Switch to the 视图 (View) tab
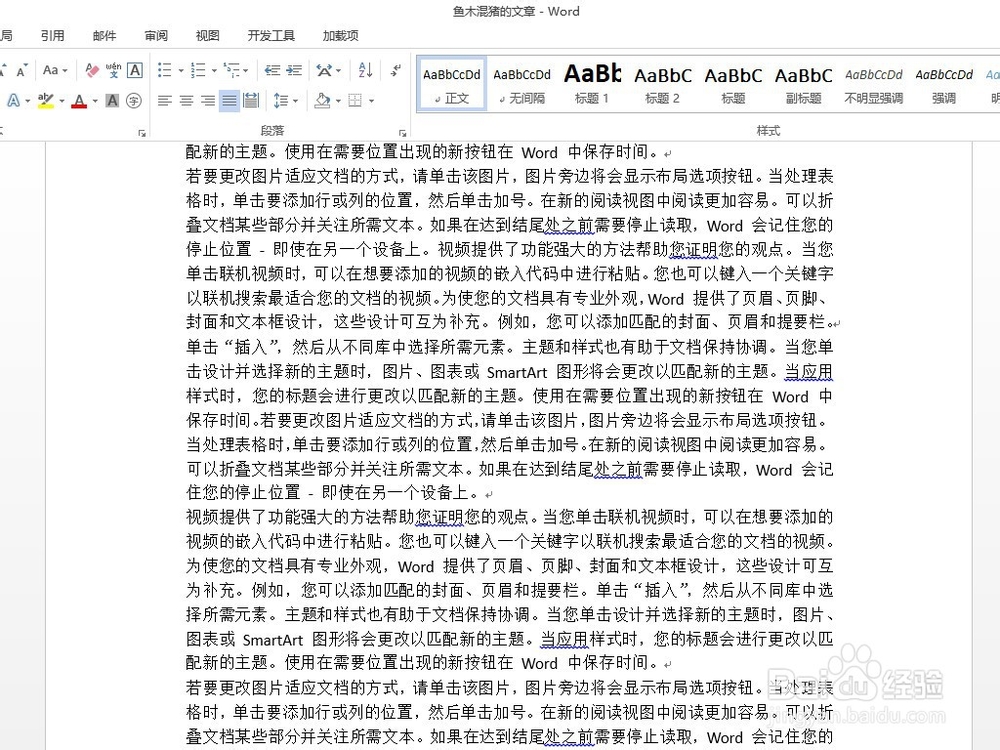Viewport: 1000px width, 750px height. (x=208, y=36)
